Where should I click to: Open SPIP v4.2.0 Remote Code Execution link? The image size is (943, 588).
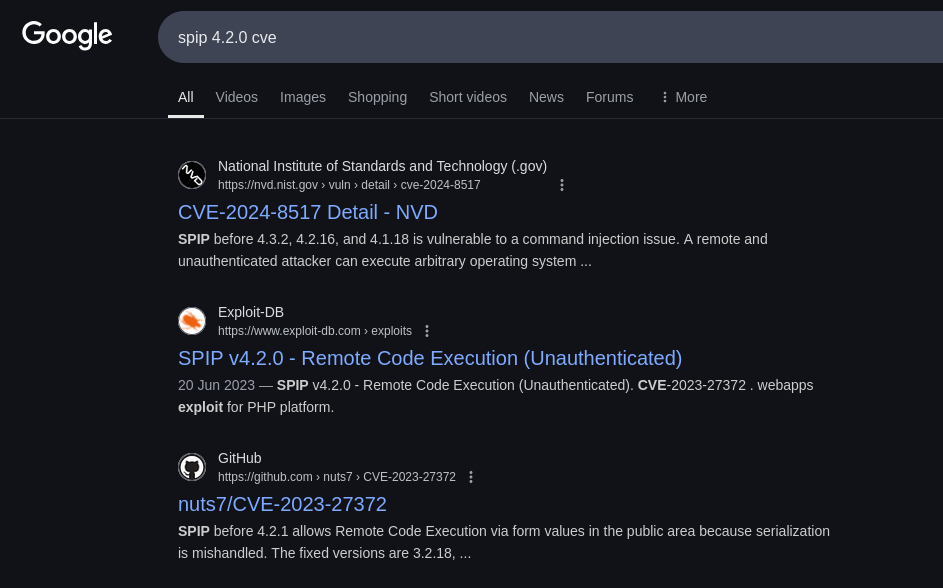[430, 358]
